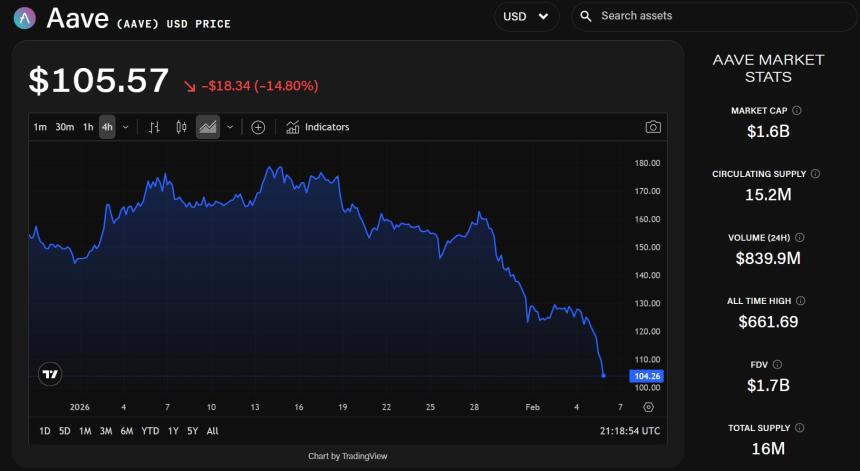Select the candlestick chart style

pos(181,127)
